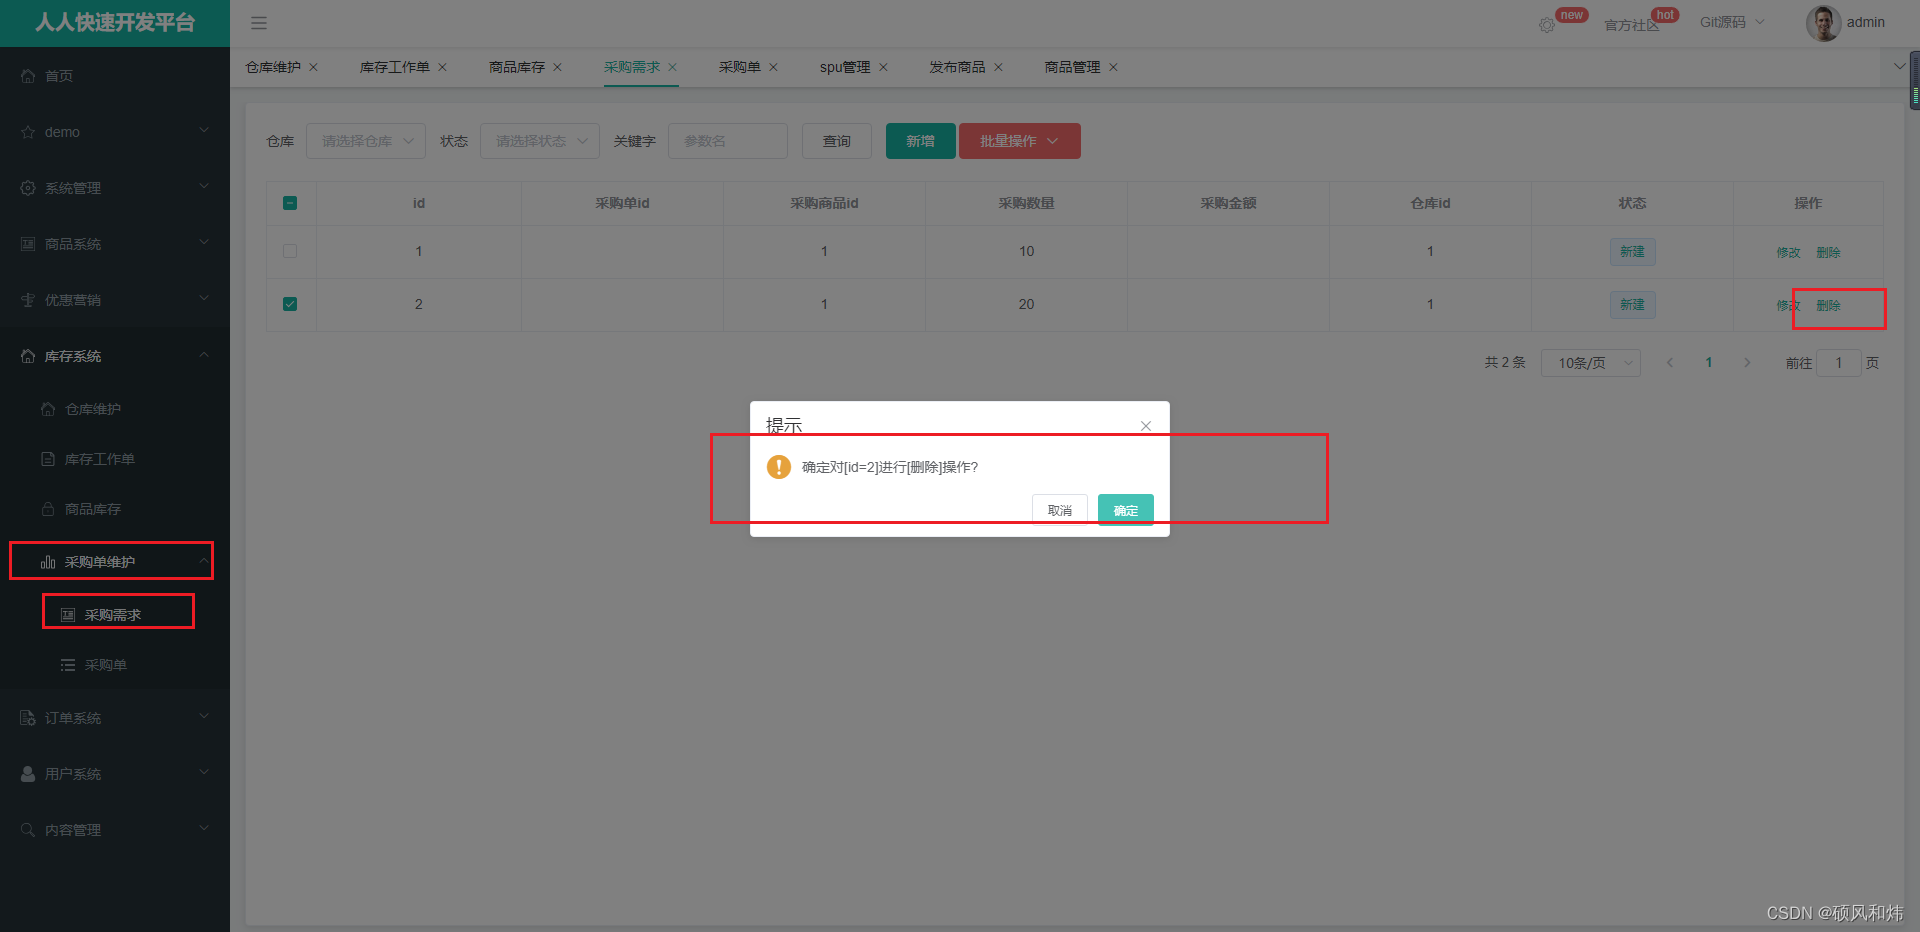
Task: Expand the 内容管理 menu
Action: coord(115,830)
